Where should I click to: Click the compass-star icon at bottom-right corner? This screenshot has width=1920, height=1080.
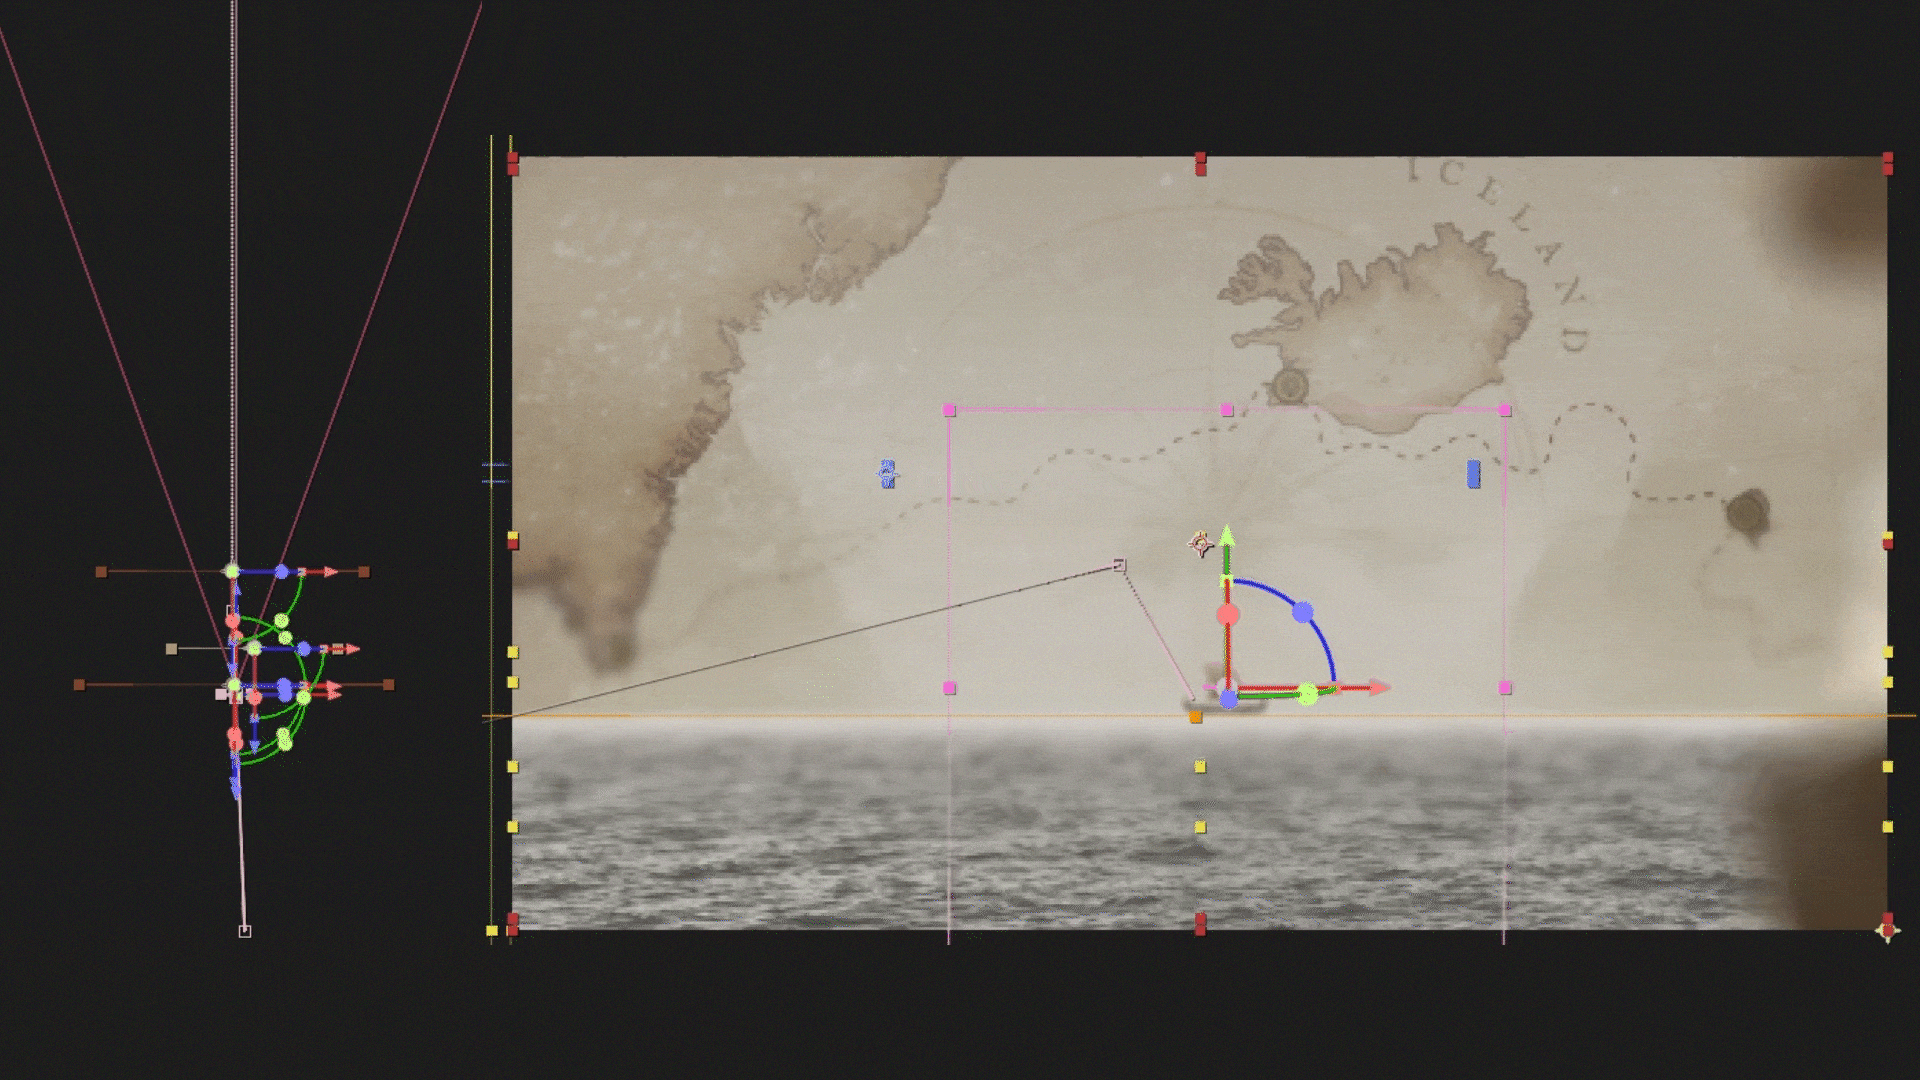[1886, 932]
